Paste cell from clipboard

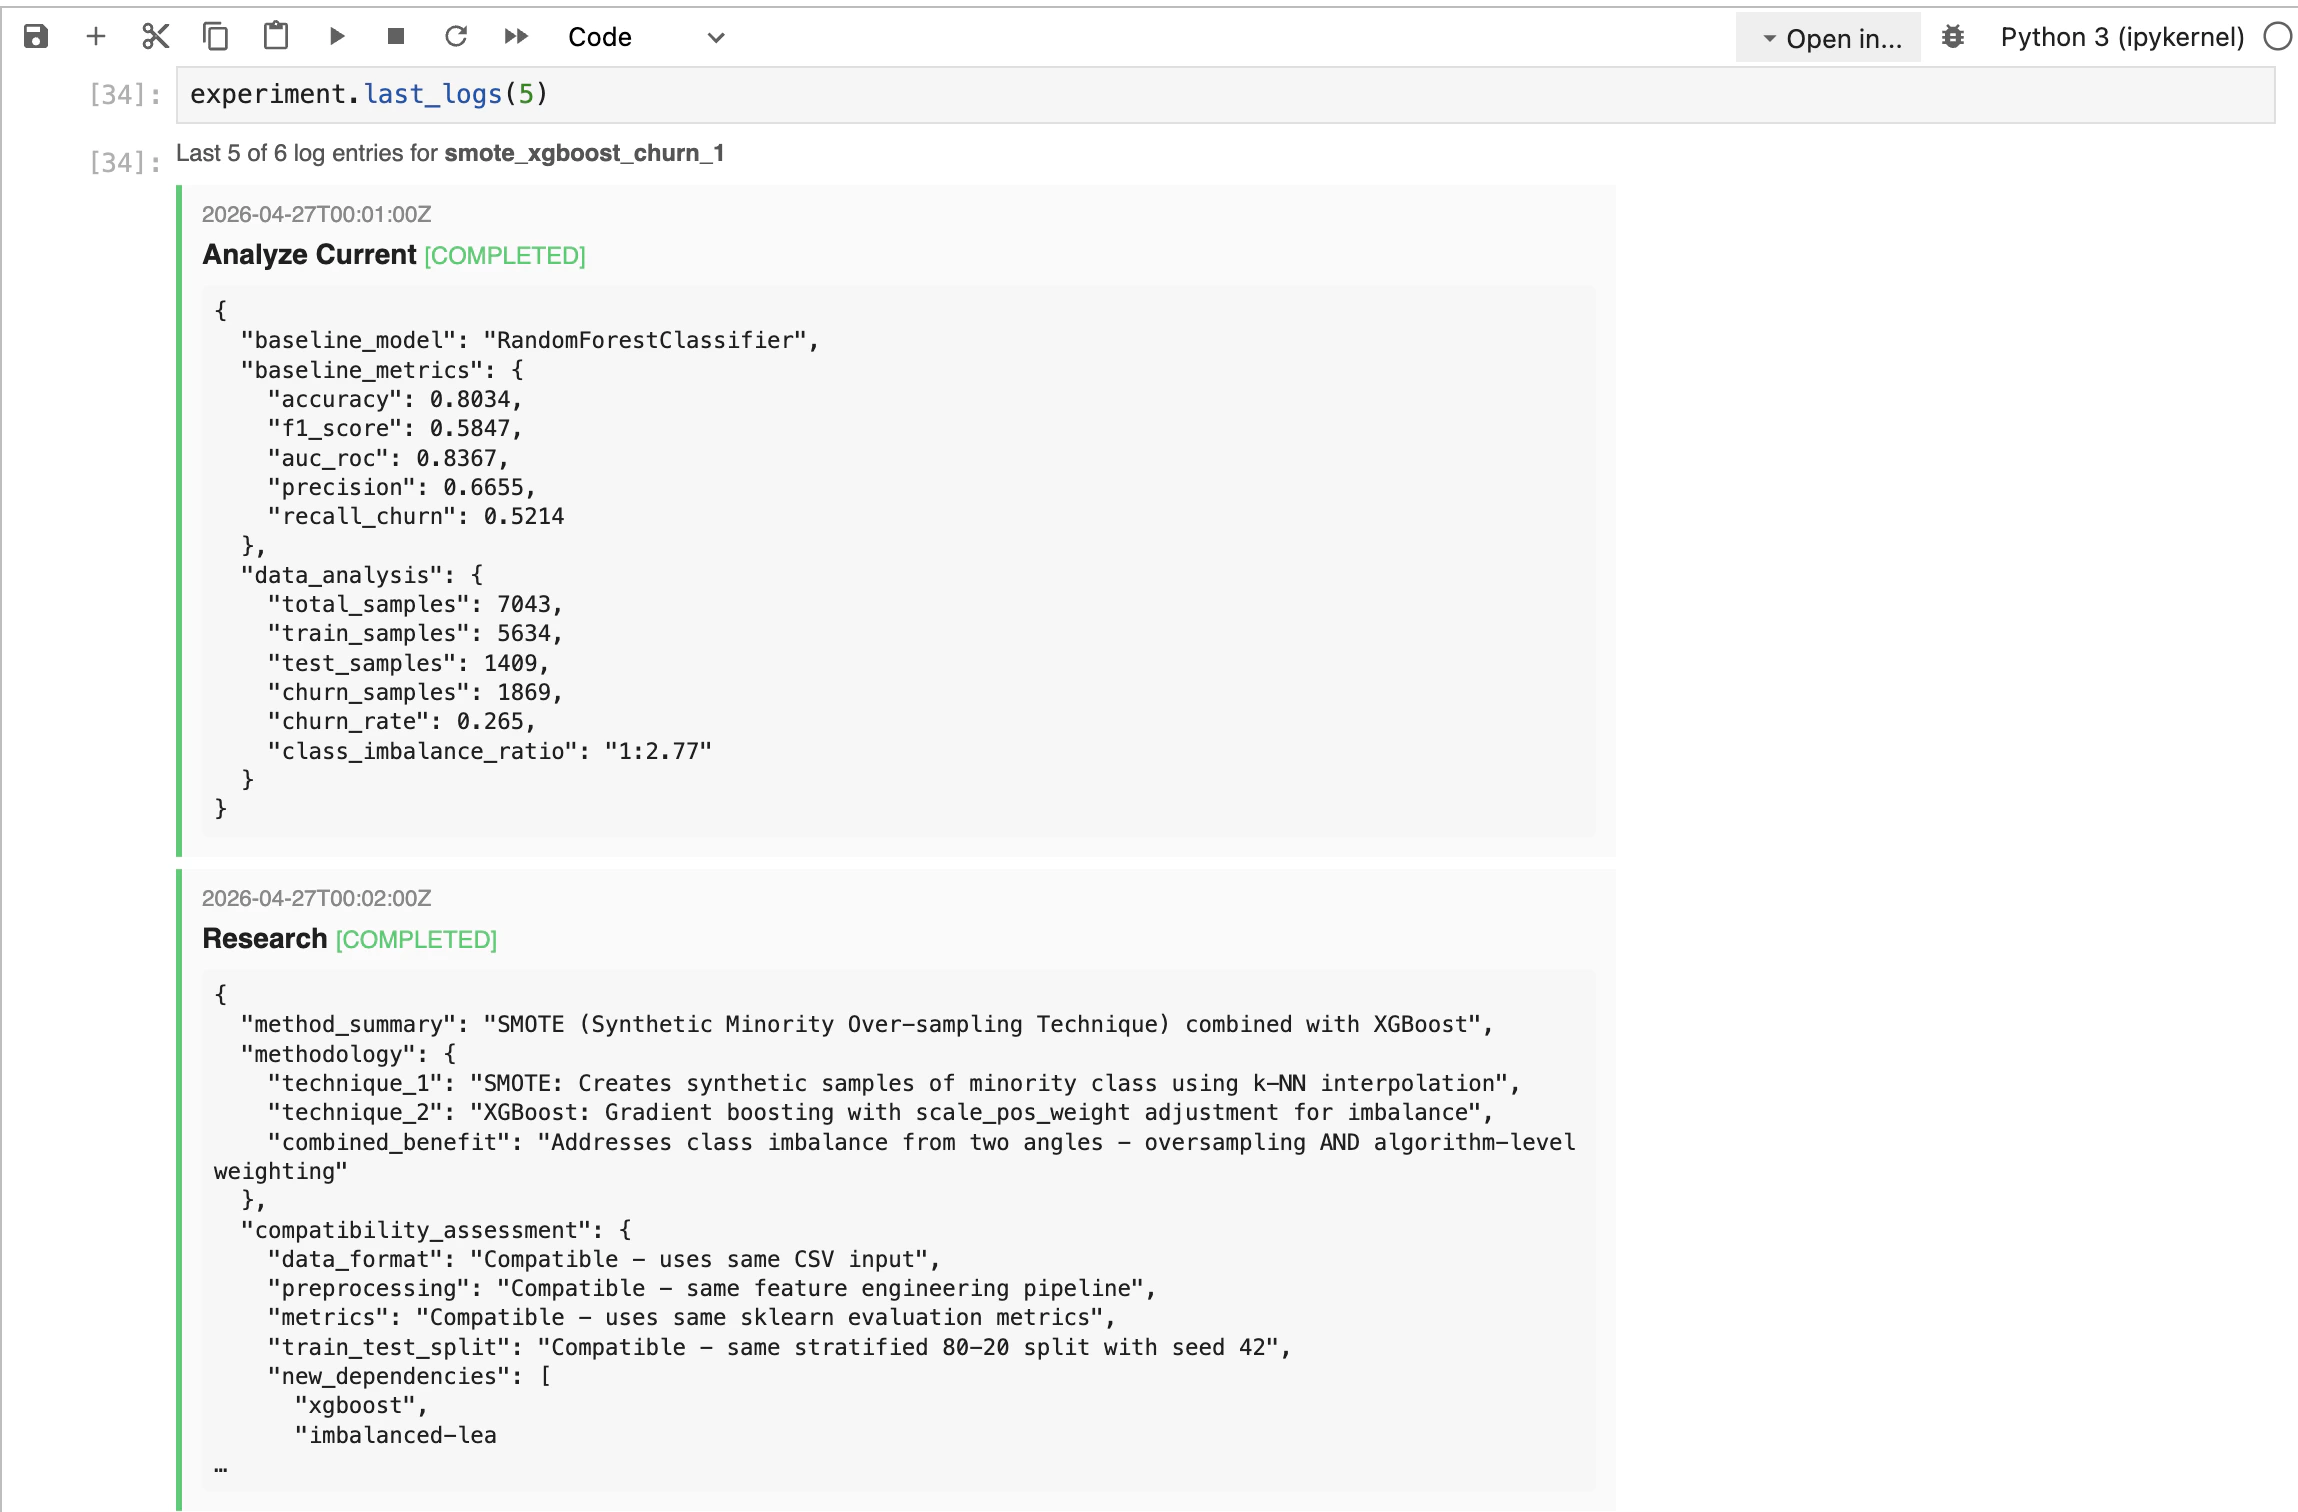(276, 37)
